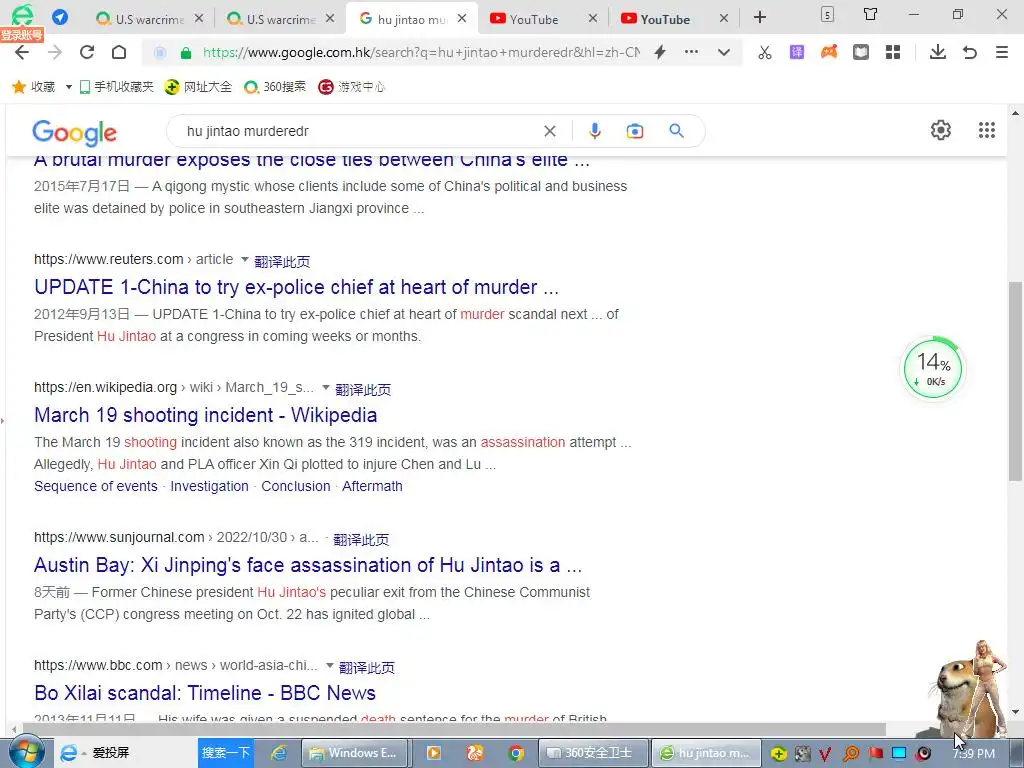
Task: Open the Windows Start menu
Action: click(x=25, y=753)
